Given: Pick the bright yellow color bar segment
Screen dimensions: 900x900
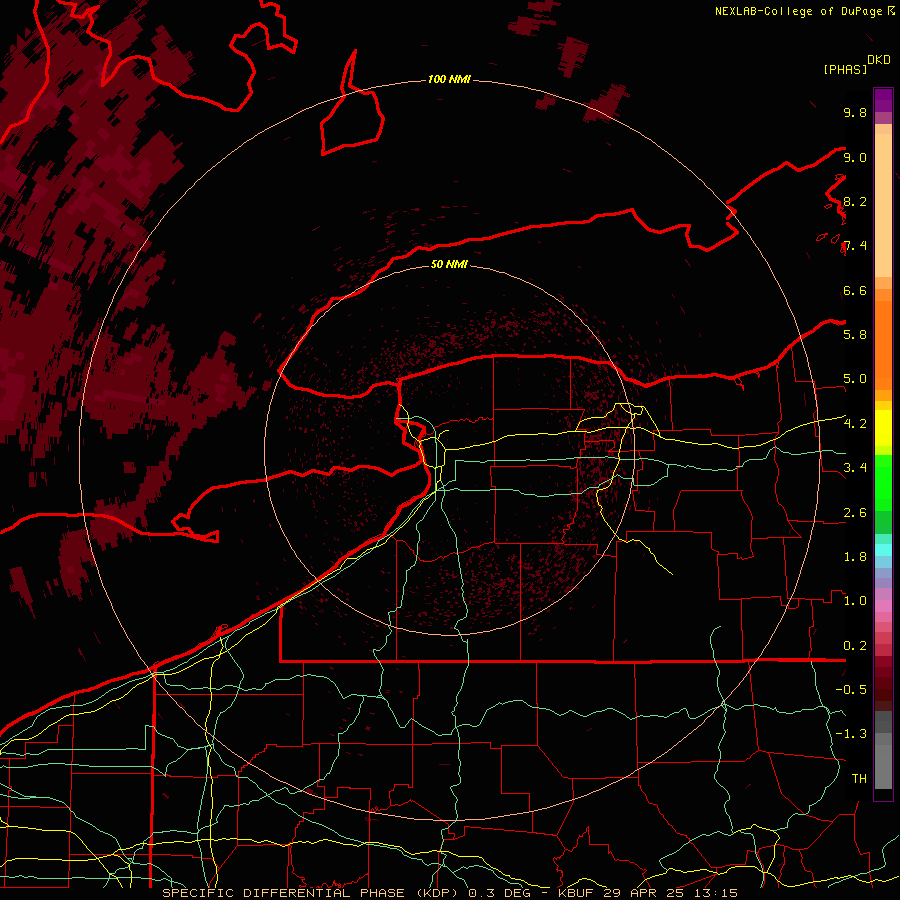Looking at the screenshot, I should click(883, 428).
